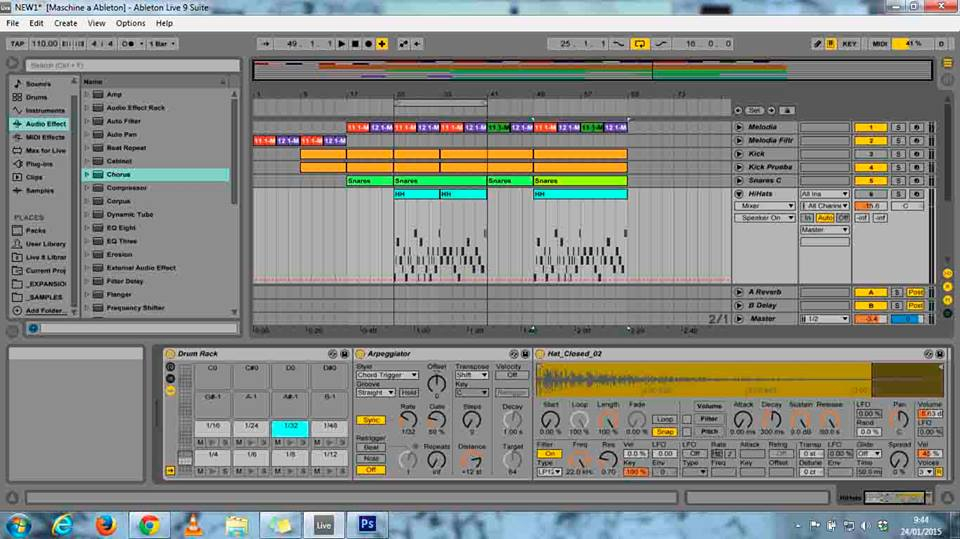Select Sounds category in browser

[38, 83]
